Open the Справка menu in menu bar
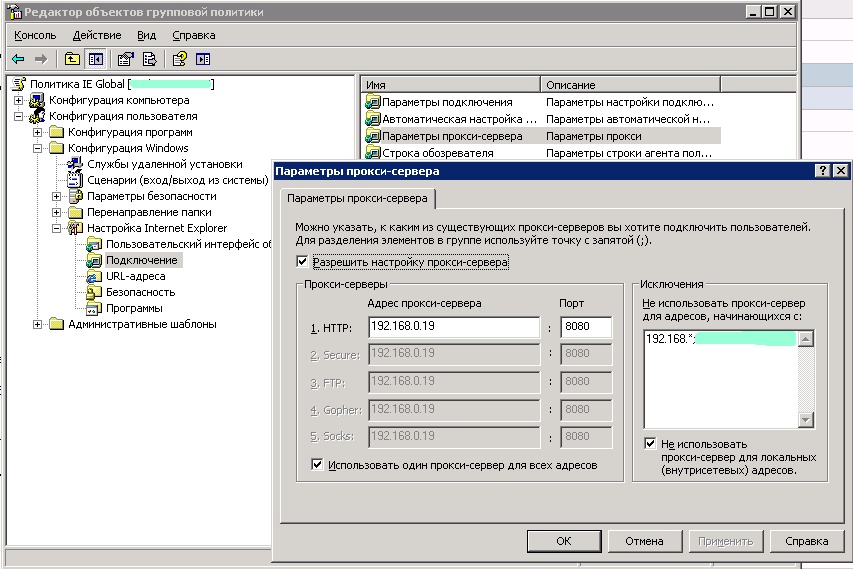853x569 pixels. tap(194, 35)
